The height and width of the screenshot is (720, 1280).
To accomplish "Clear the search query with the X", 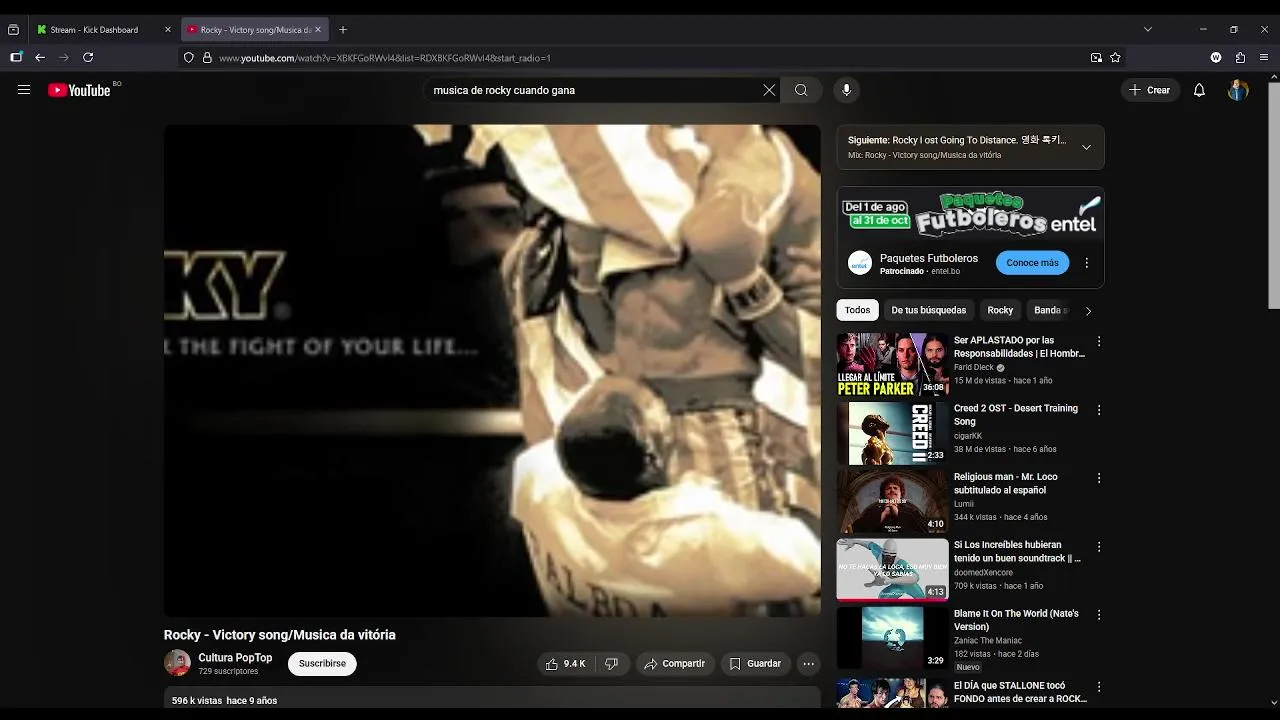I will [769, 90].
